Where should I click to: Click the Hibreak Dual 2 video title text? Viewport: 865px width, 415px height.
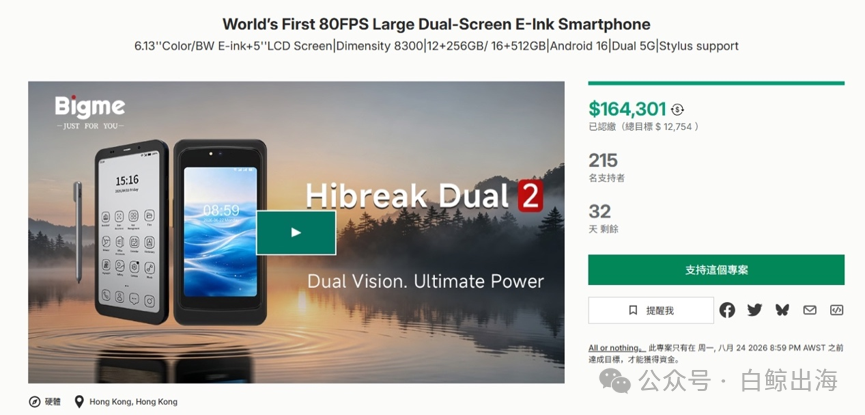pos(425,196)
